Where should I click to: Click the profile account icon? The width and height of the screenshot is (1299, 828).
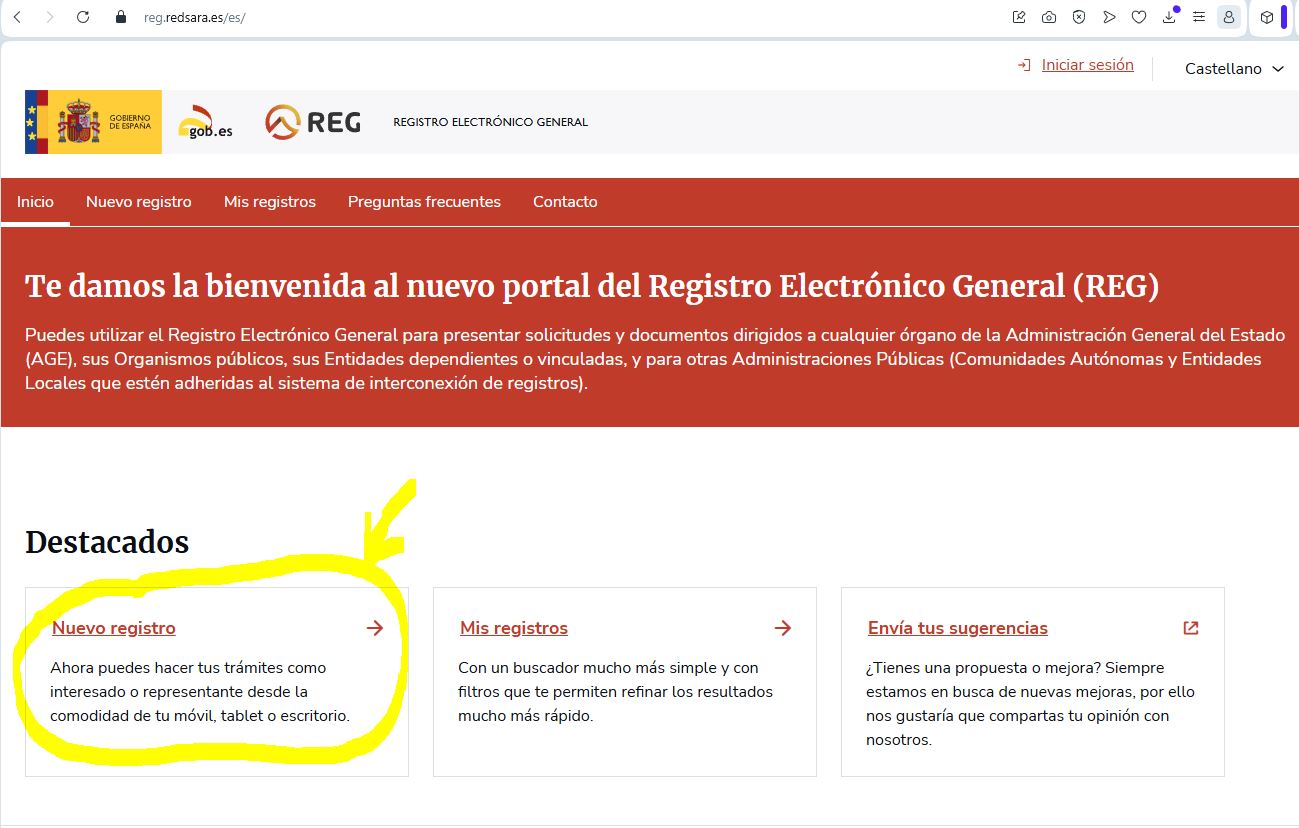click(x=1229, y=17)
